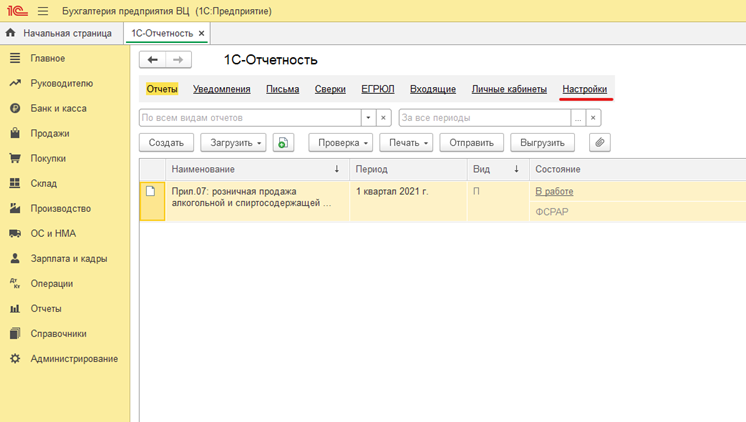Viewport: 746px width, 422px height.
Task: Click the forward arrow navigation button
Action: tap(178, 59)
